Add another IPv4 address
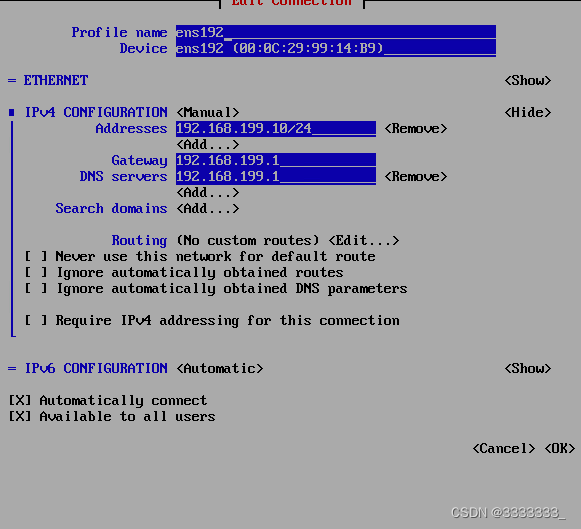Image resolution: width=581 pixels, height=529 pixels. pyautogui.click(x=208, y=144)
